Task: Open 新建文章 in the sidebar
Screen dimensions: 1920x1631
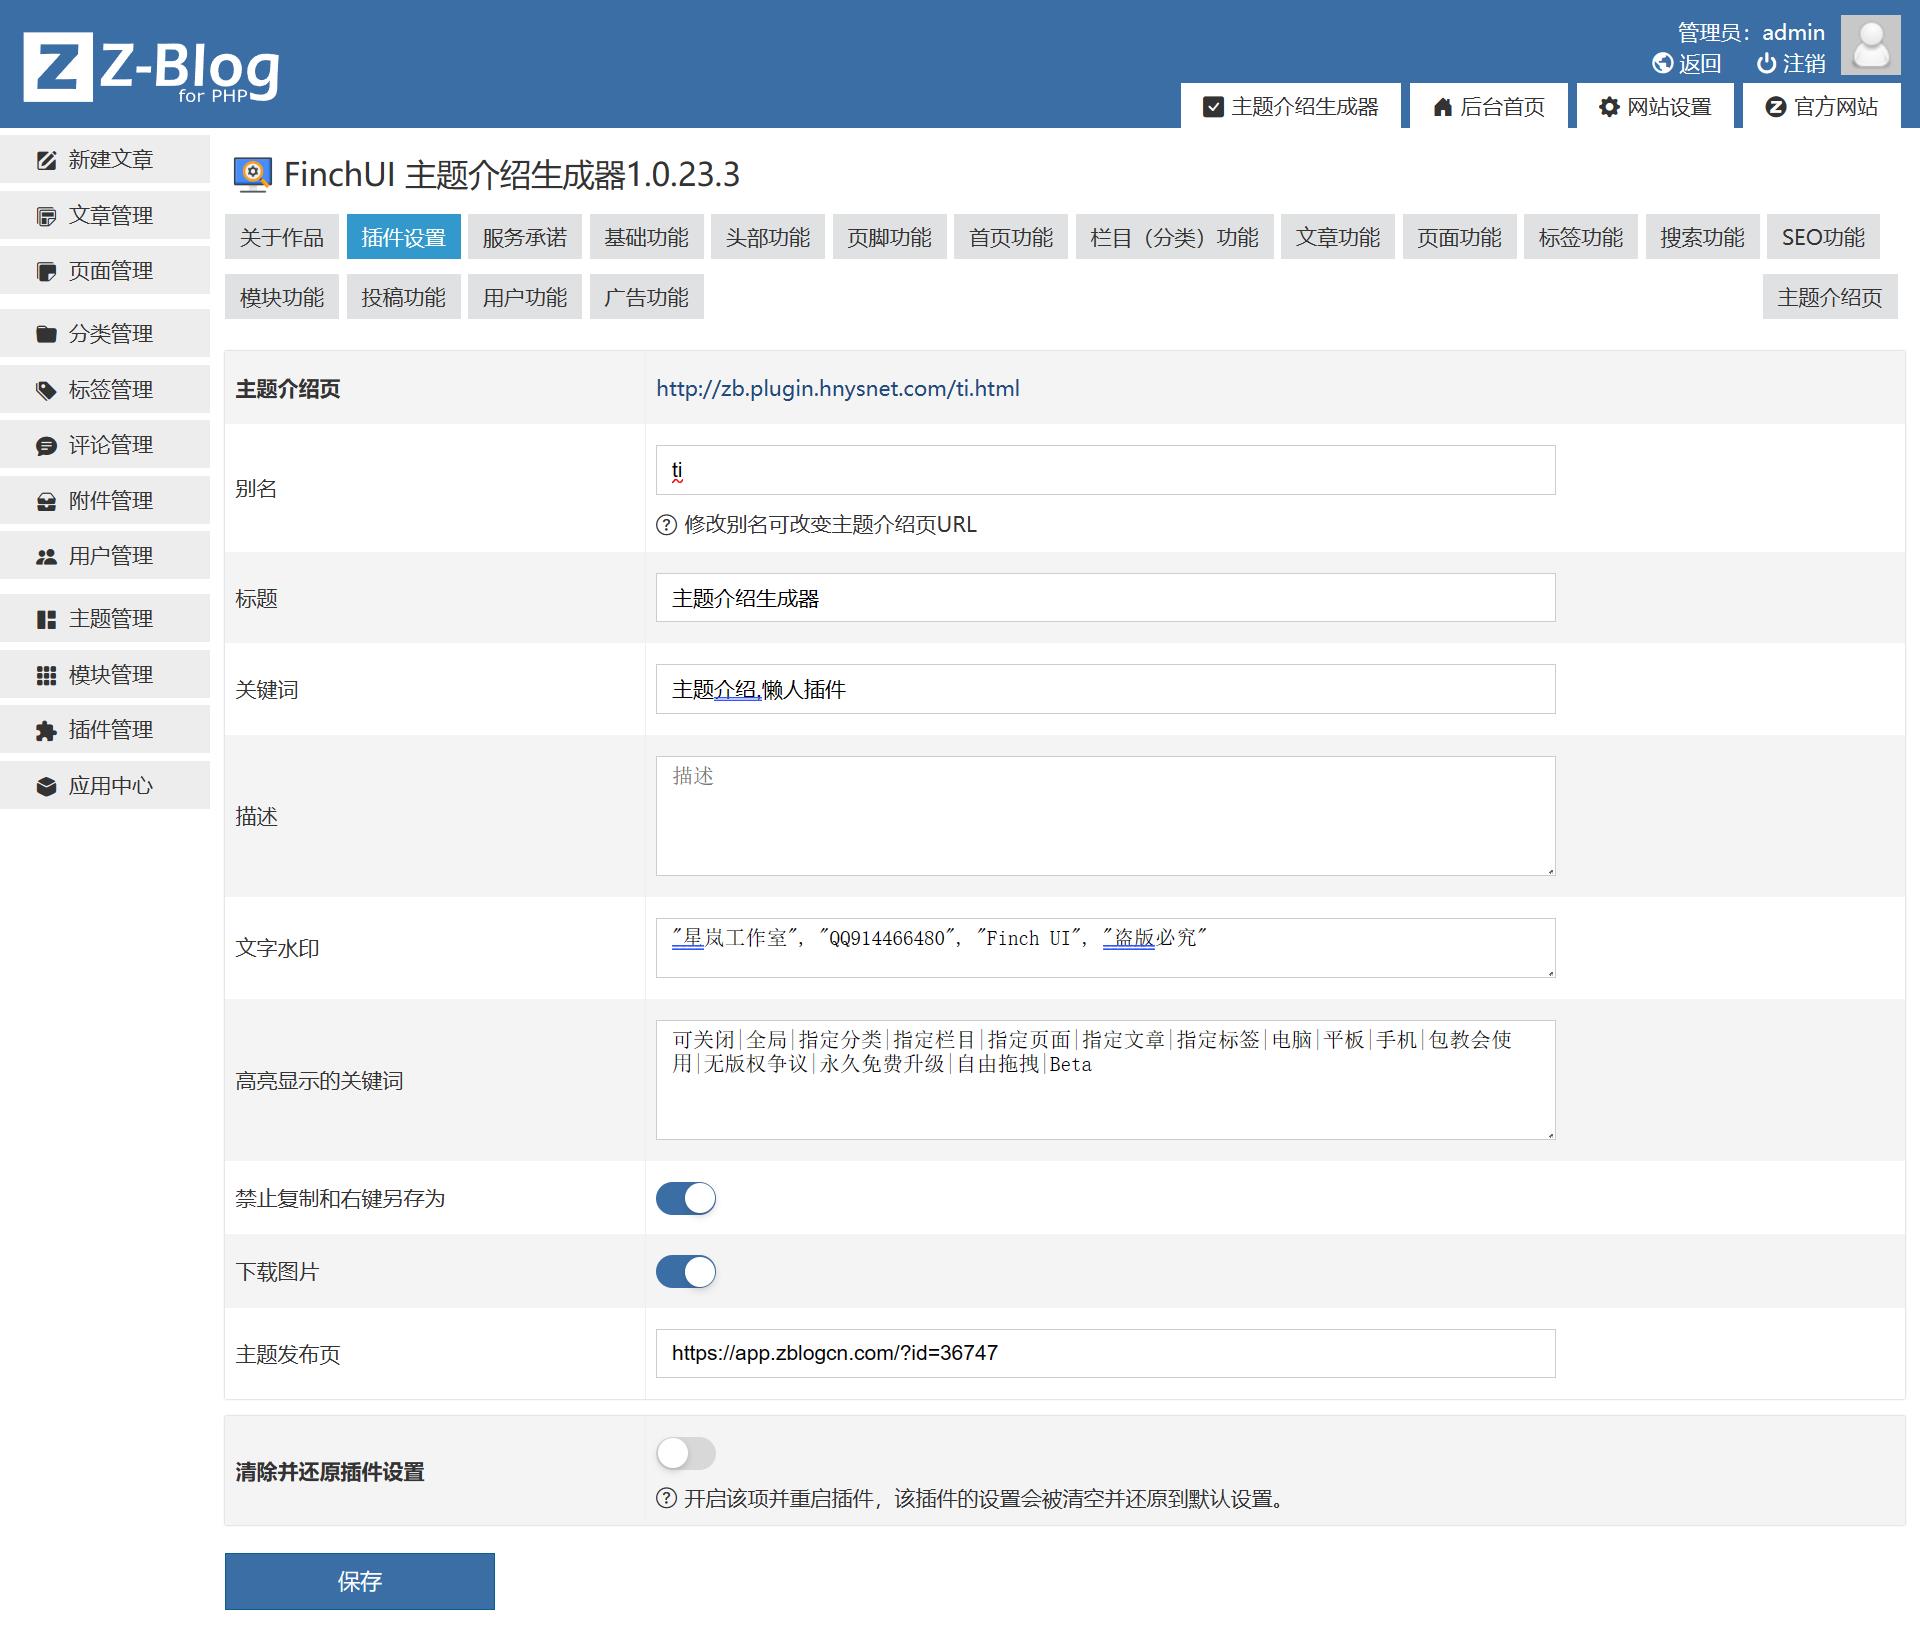Action: tap(105, 160)
